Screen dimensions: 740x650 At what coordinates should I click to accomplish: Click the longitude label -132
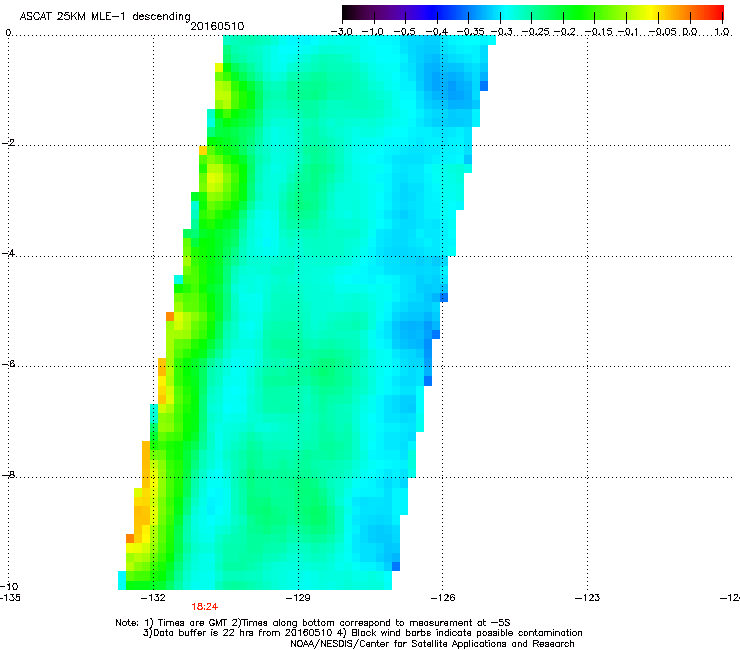click(153, 598)
